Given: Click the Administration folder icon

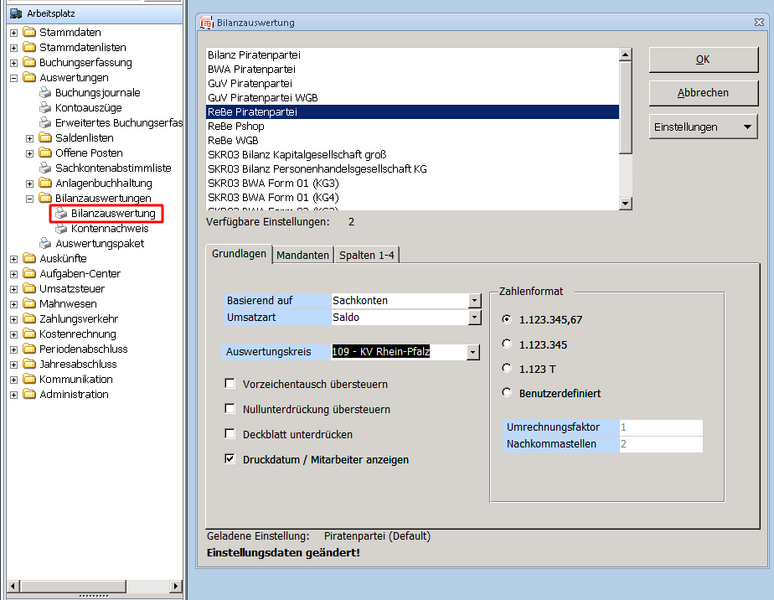Looking at the screenshot, I should pos(29,394).
